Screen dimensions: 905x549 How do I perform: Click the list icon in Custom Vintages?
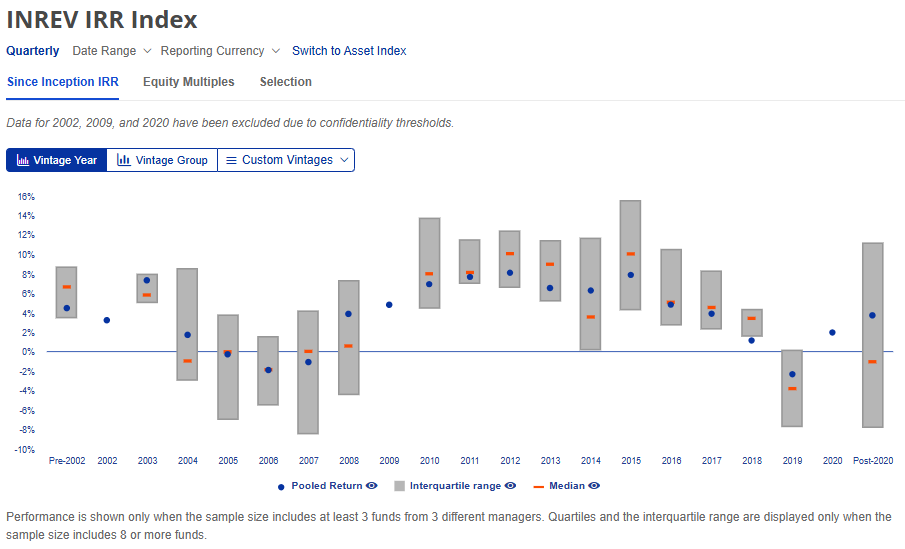231,160
